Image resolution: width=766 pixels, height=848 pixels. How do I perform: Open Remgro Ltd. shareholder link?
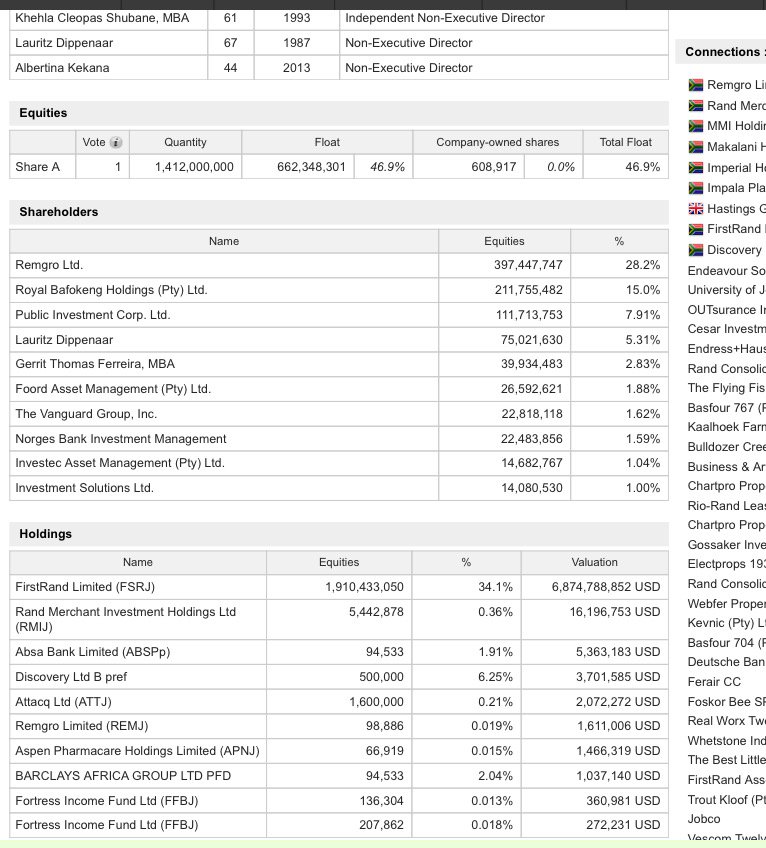tap(49, 265)
